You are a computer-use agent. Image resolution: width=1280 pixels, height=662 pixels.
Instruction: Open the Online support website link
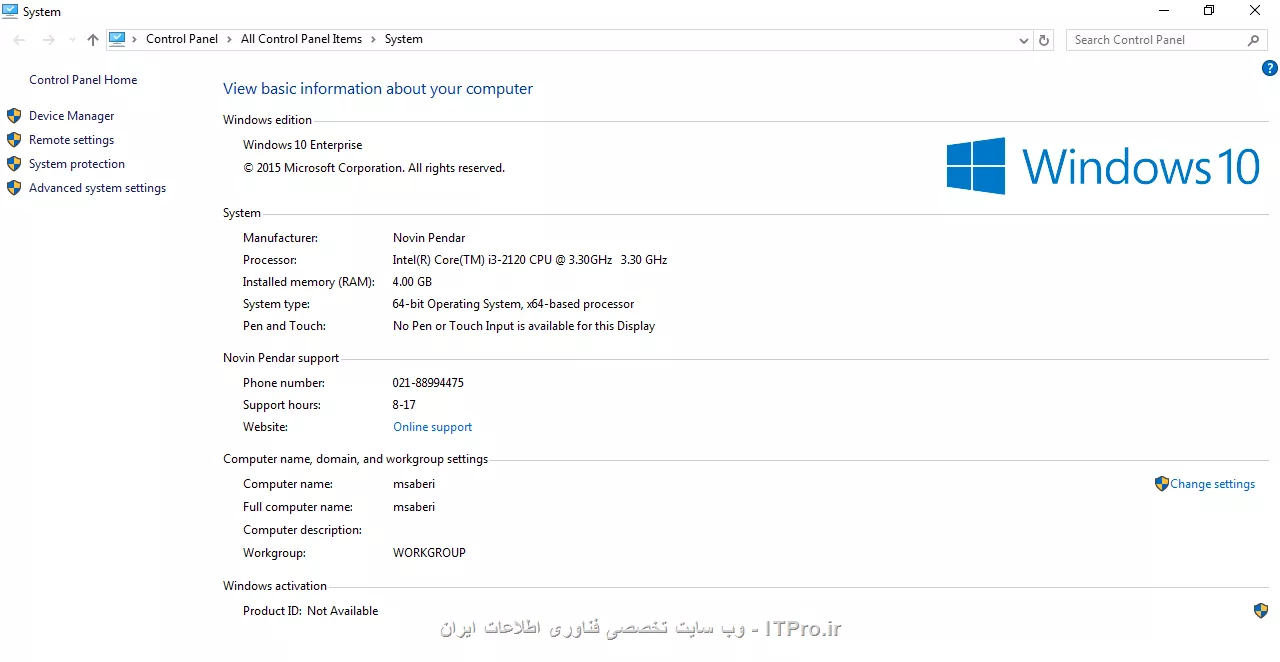432,427
